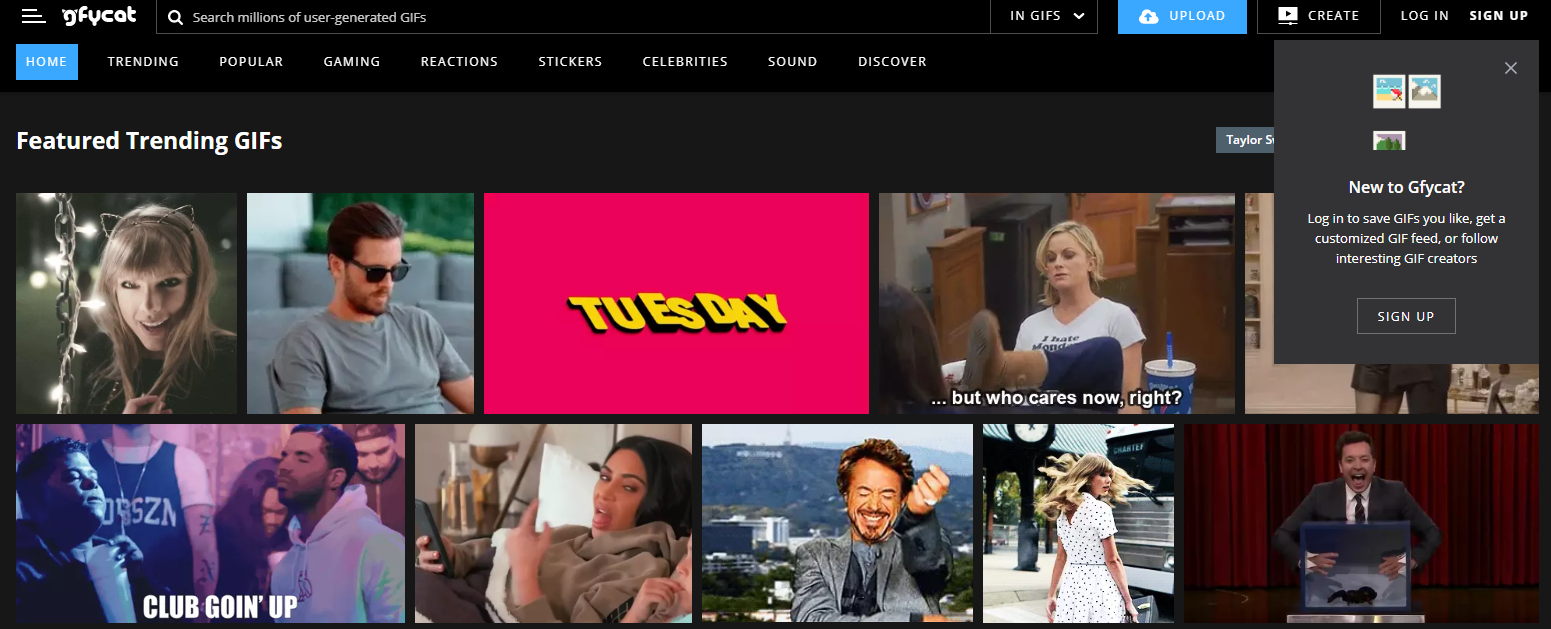Go to the Stickers tab
1551x629 pixels.
[x=570, y=62]
